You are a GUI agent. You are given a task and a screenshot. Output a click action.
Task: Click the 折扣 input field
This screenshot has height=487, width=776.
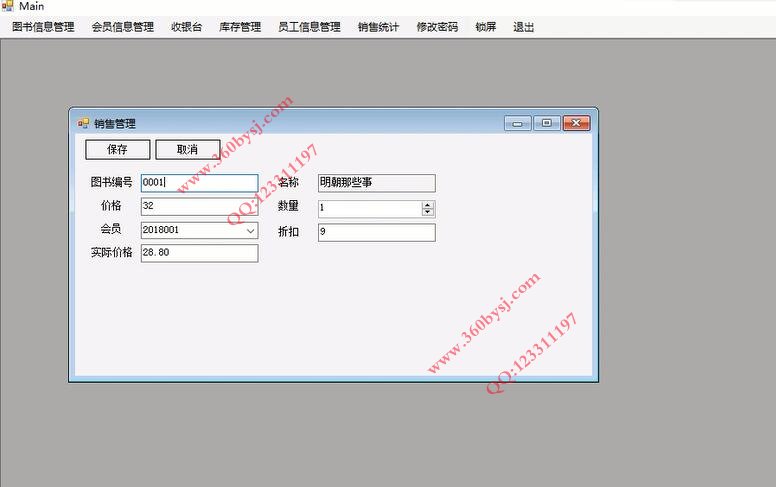(377, 232)
